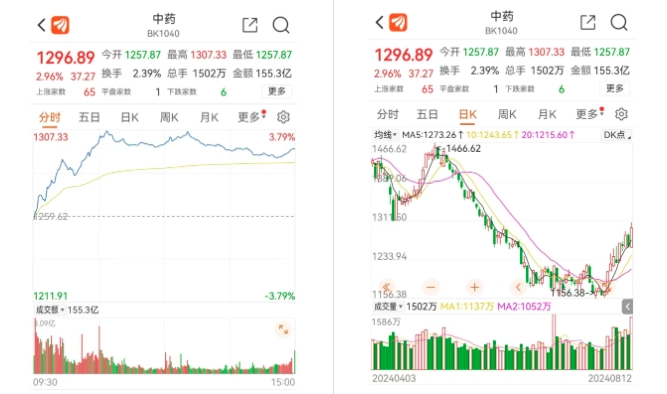
Task: Switch to 五日 tab in left panel
Action: coord(89,117)
